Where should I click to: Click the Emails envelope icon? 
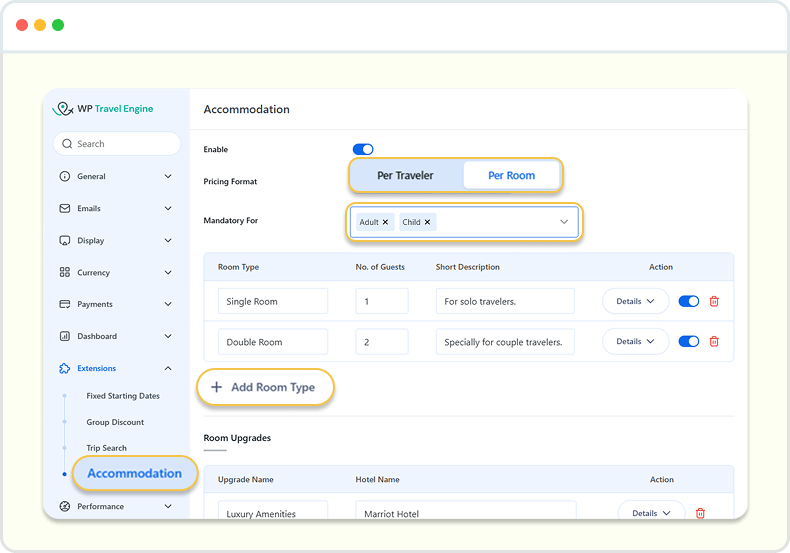64,209
